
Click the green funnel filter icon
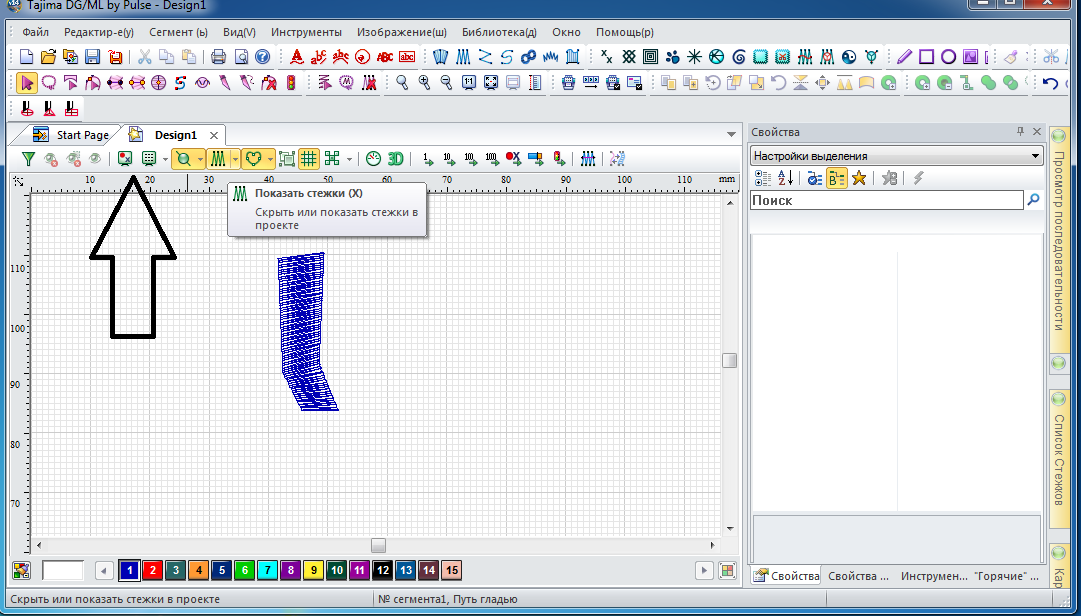[x=29, y=158]
